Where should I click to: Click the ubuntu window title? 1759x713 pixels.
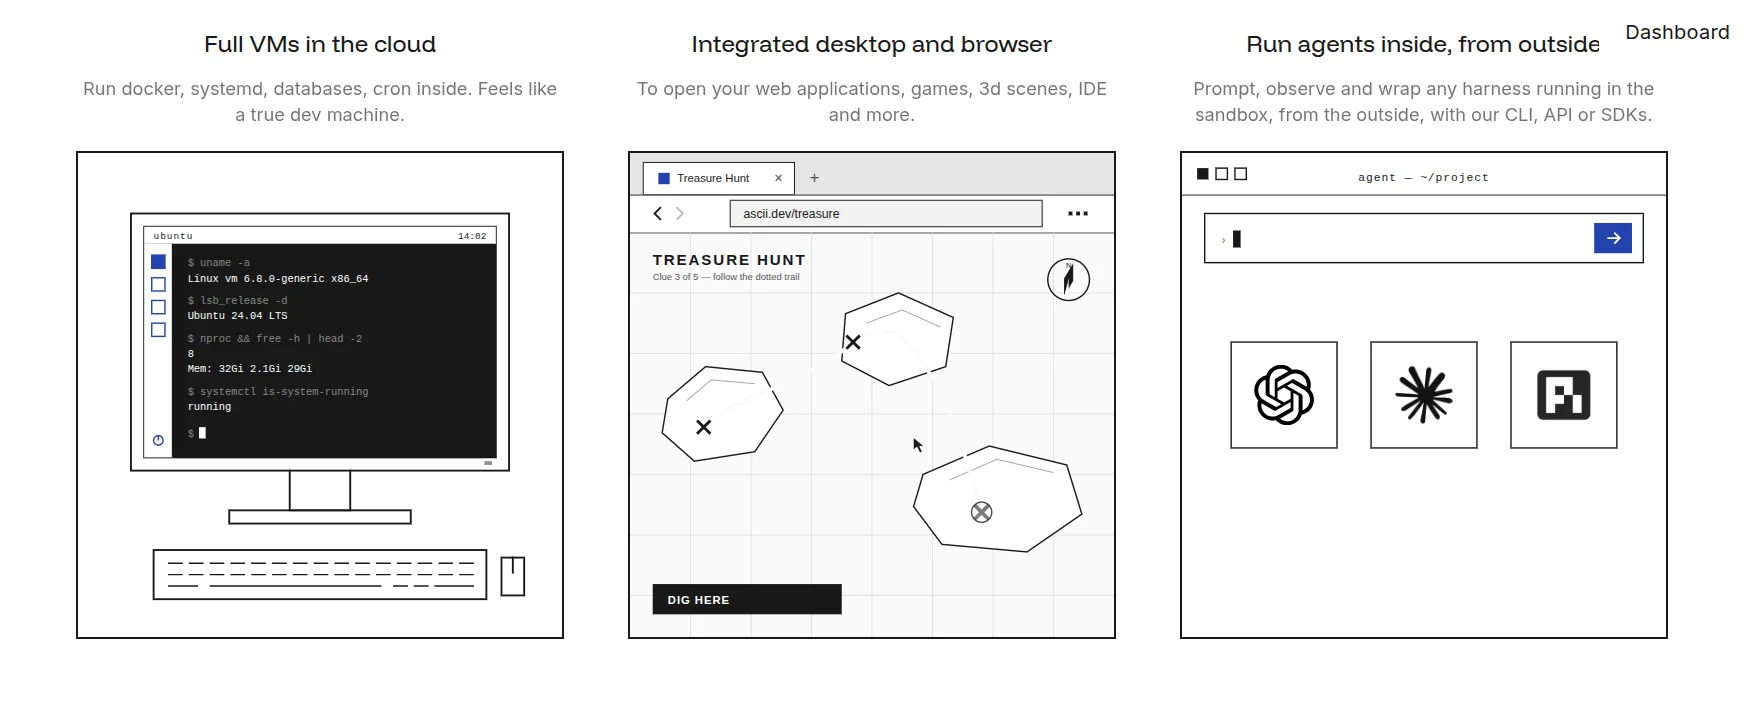tap(173, 236)
